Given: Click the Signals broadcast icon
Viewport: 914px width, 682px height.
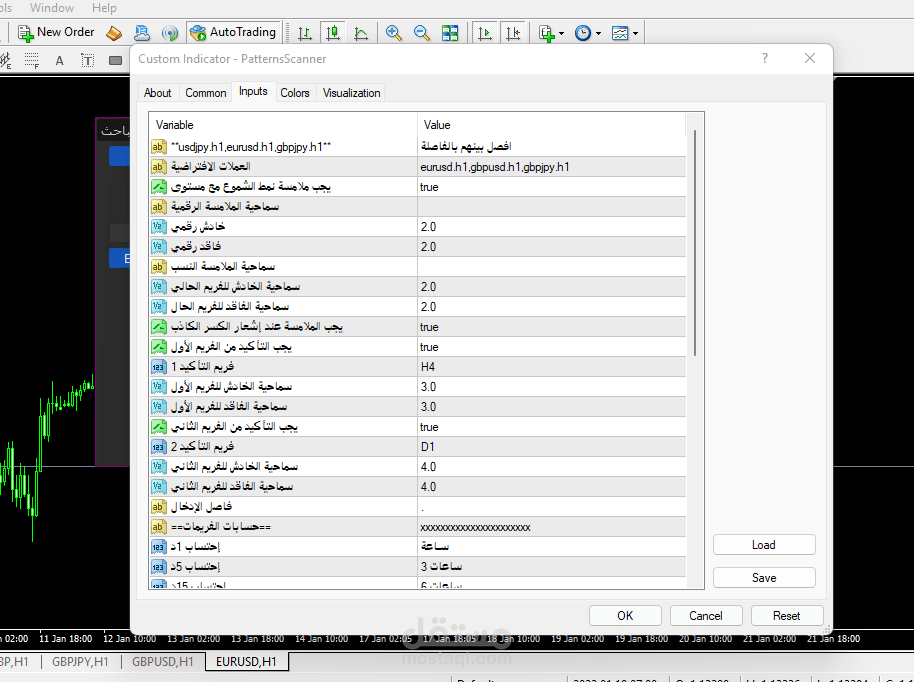Looking at the screenshot, I should (170, 33).
